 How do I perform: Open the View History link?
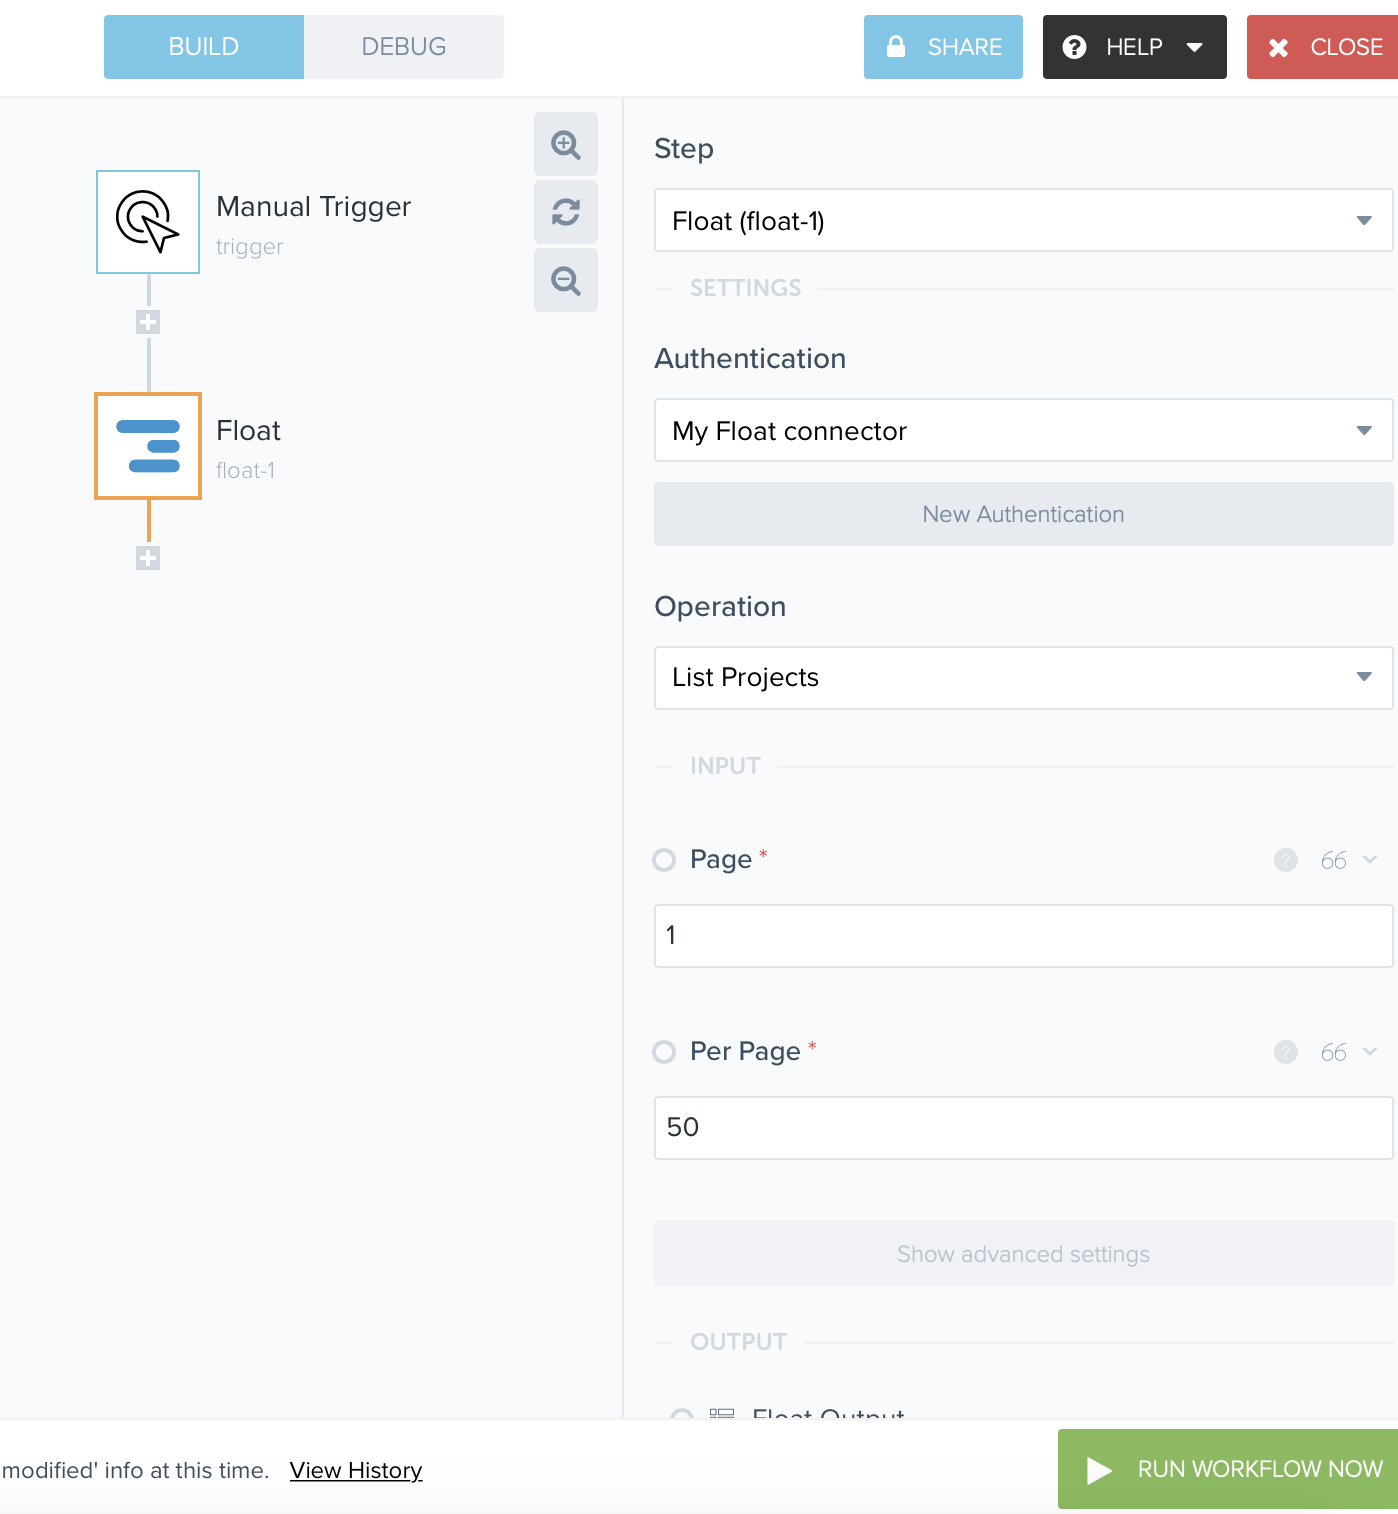356,1470
